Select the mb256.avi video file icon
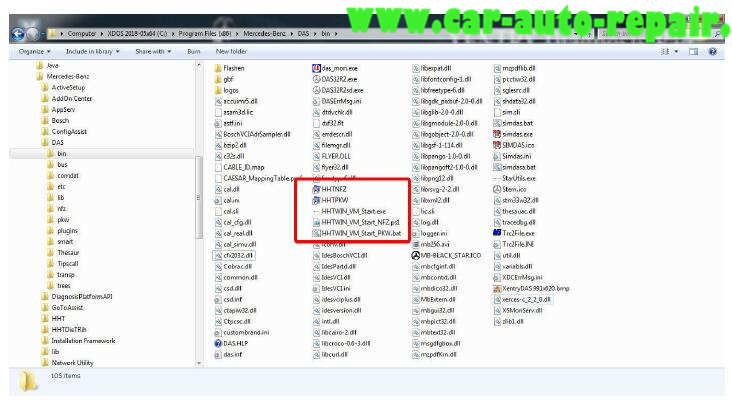The image size is (732, 402). coord(415,244)
